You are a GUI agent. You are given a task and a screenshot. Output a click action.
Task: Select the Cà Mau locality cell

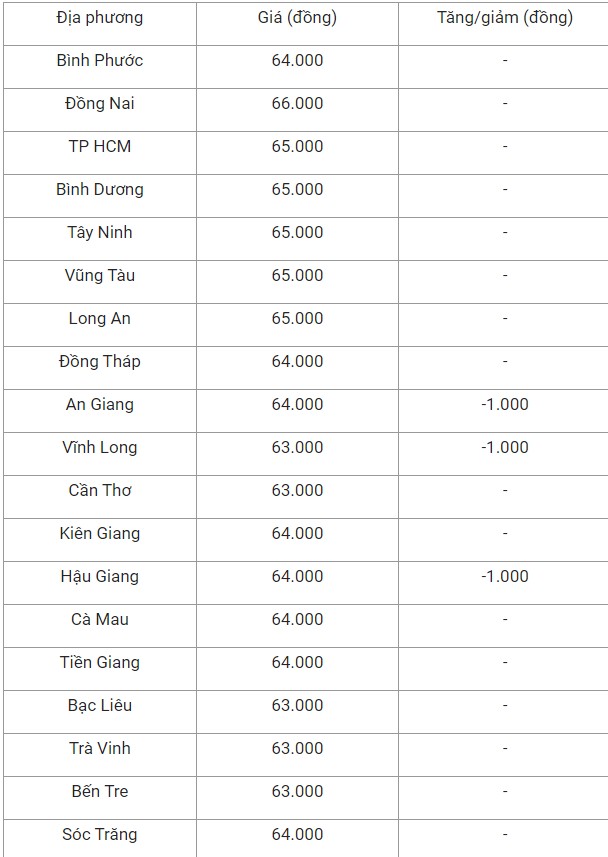tap(100, 620)
